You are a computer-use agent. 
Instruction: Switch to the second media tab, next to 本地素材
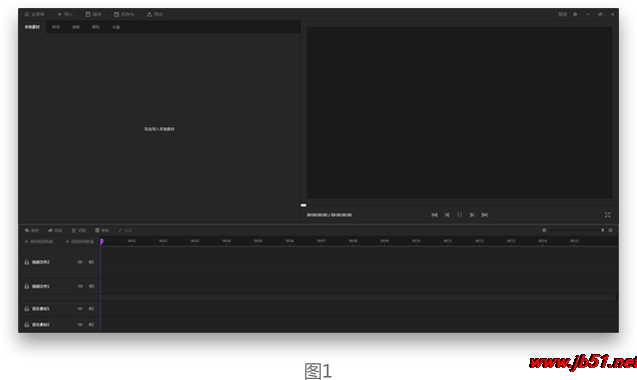(56, 27)
